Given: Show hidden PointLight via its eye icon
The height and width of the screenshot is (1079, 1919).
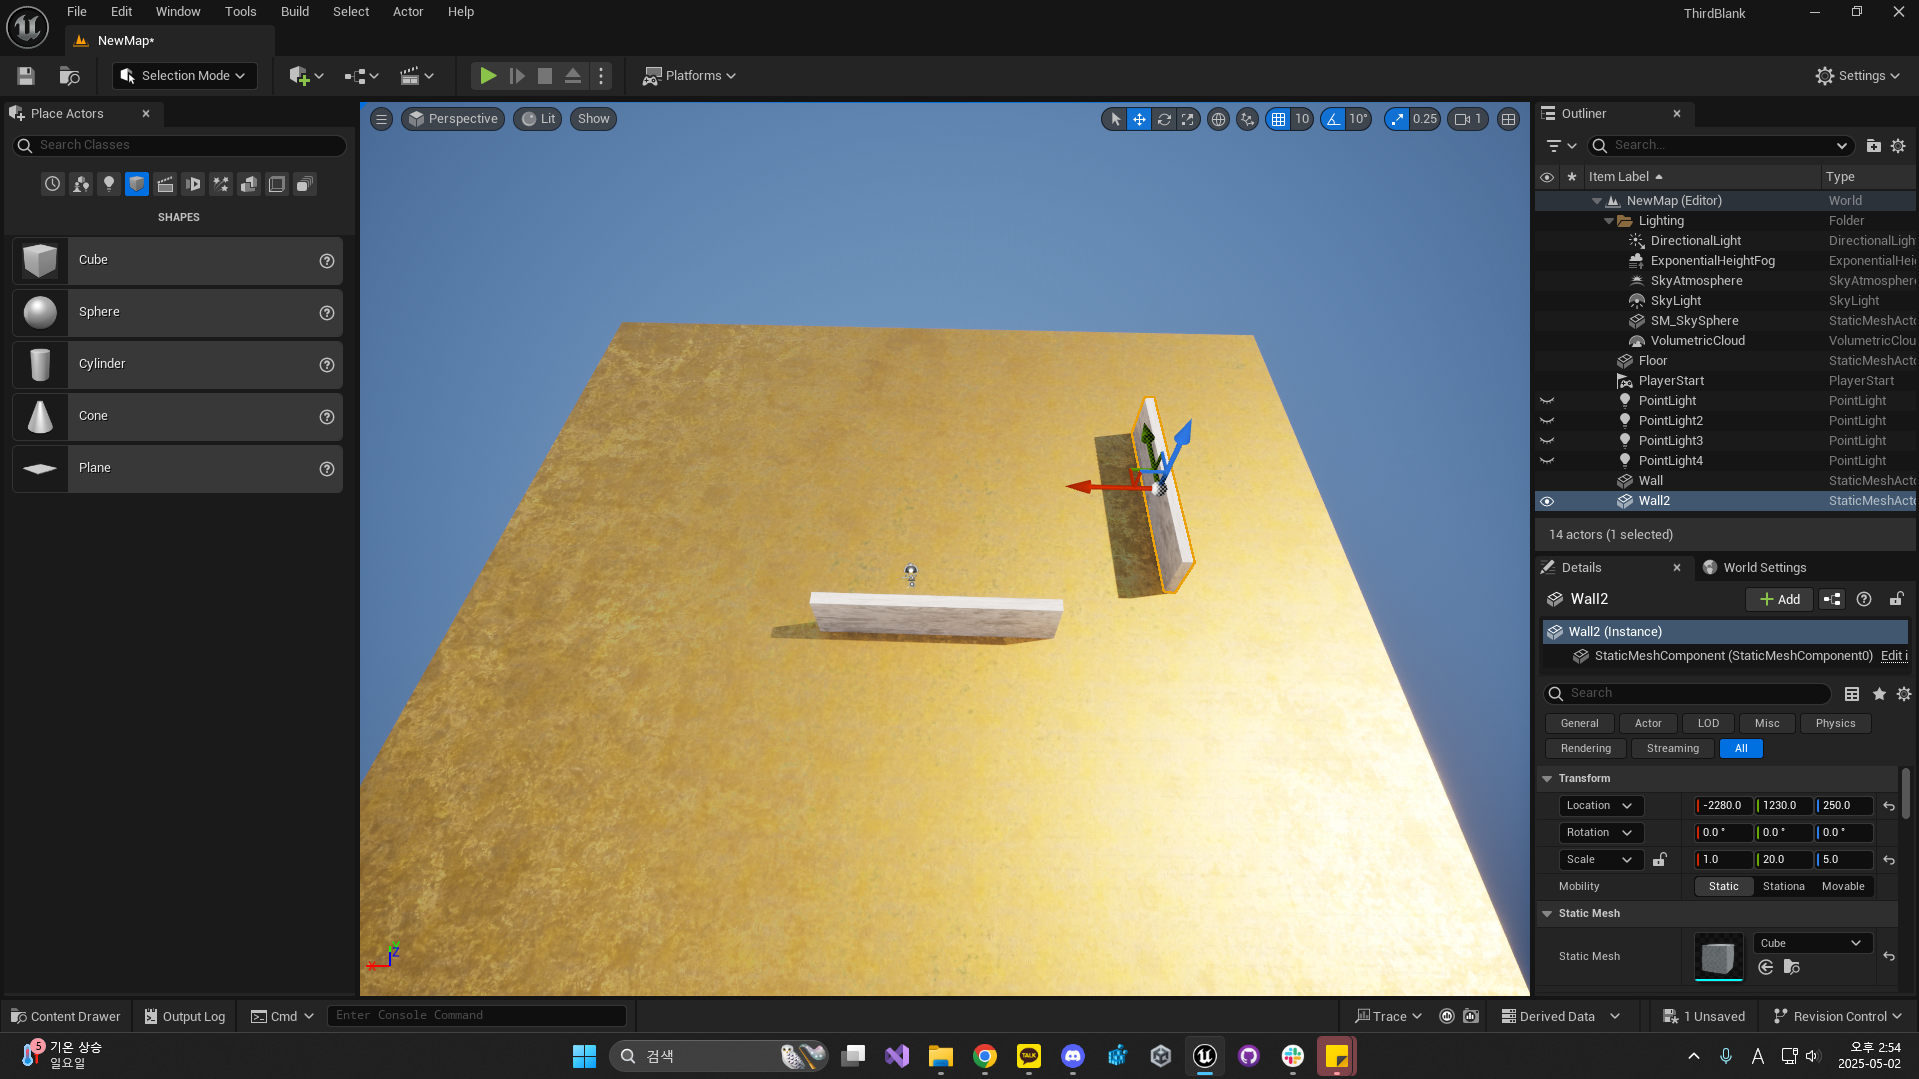Looking at the screenshot, I should coord(1547,401).
